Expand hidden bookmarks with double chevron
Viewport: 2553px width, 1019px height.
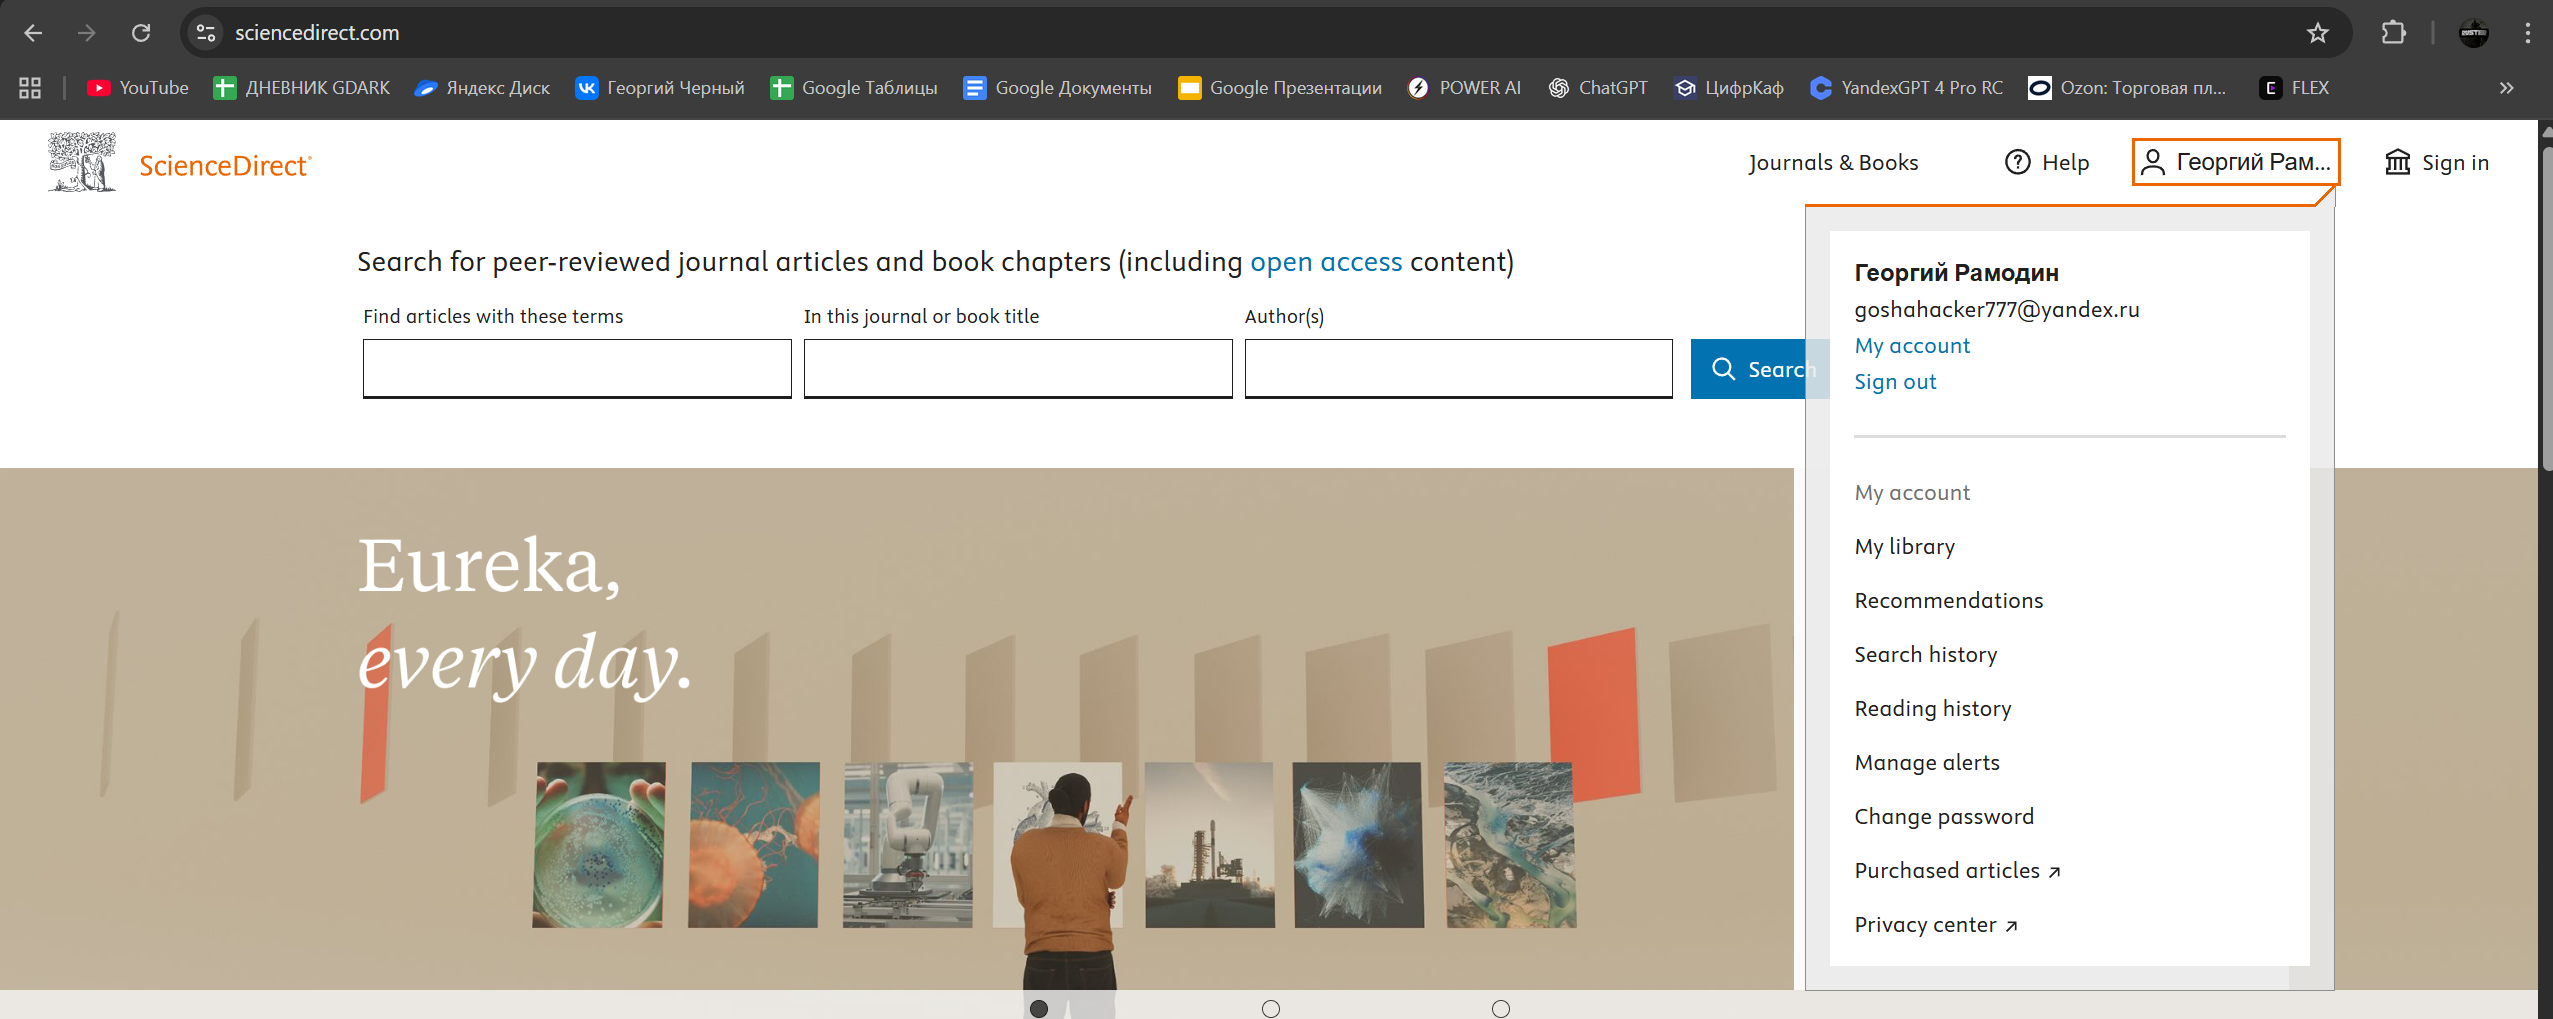pos(2506,88)
